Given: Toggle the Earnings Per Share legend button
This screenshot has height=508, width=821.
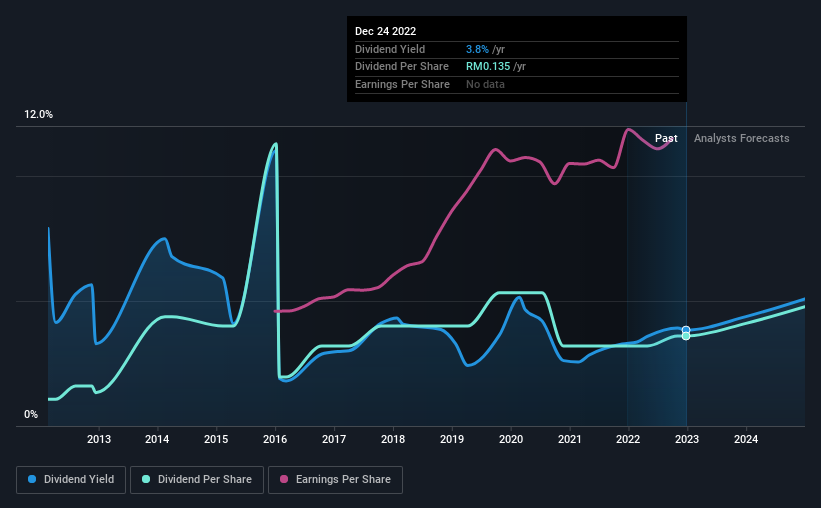Looking at the screenshot, I should pos(335,480).
